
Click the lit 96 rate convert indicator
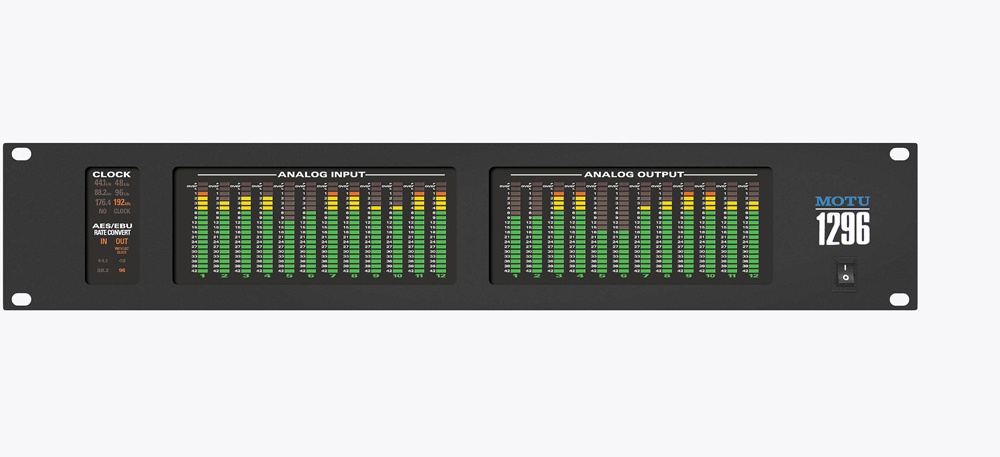[122, 270]
